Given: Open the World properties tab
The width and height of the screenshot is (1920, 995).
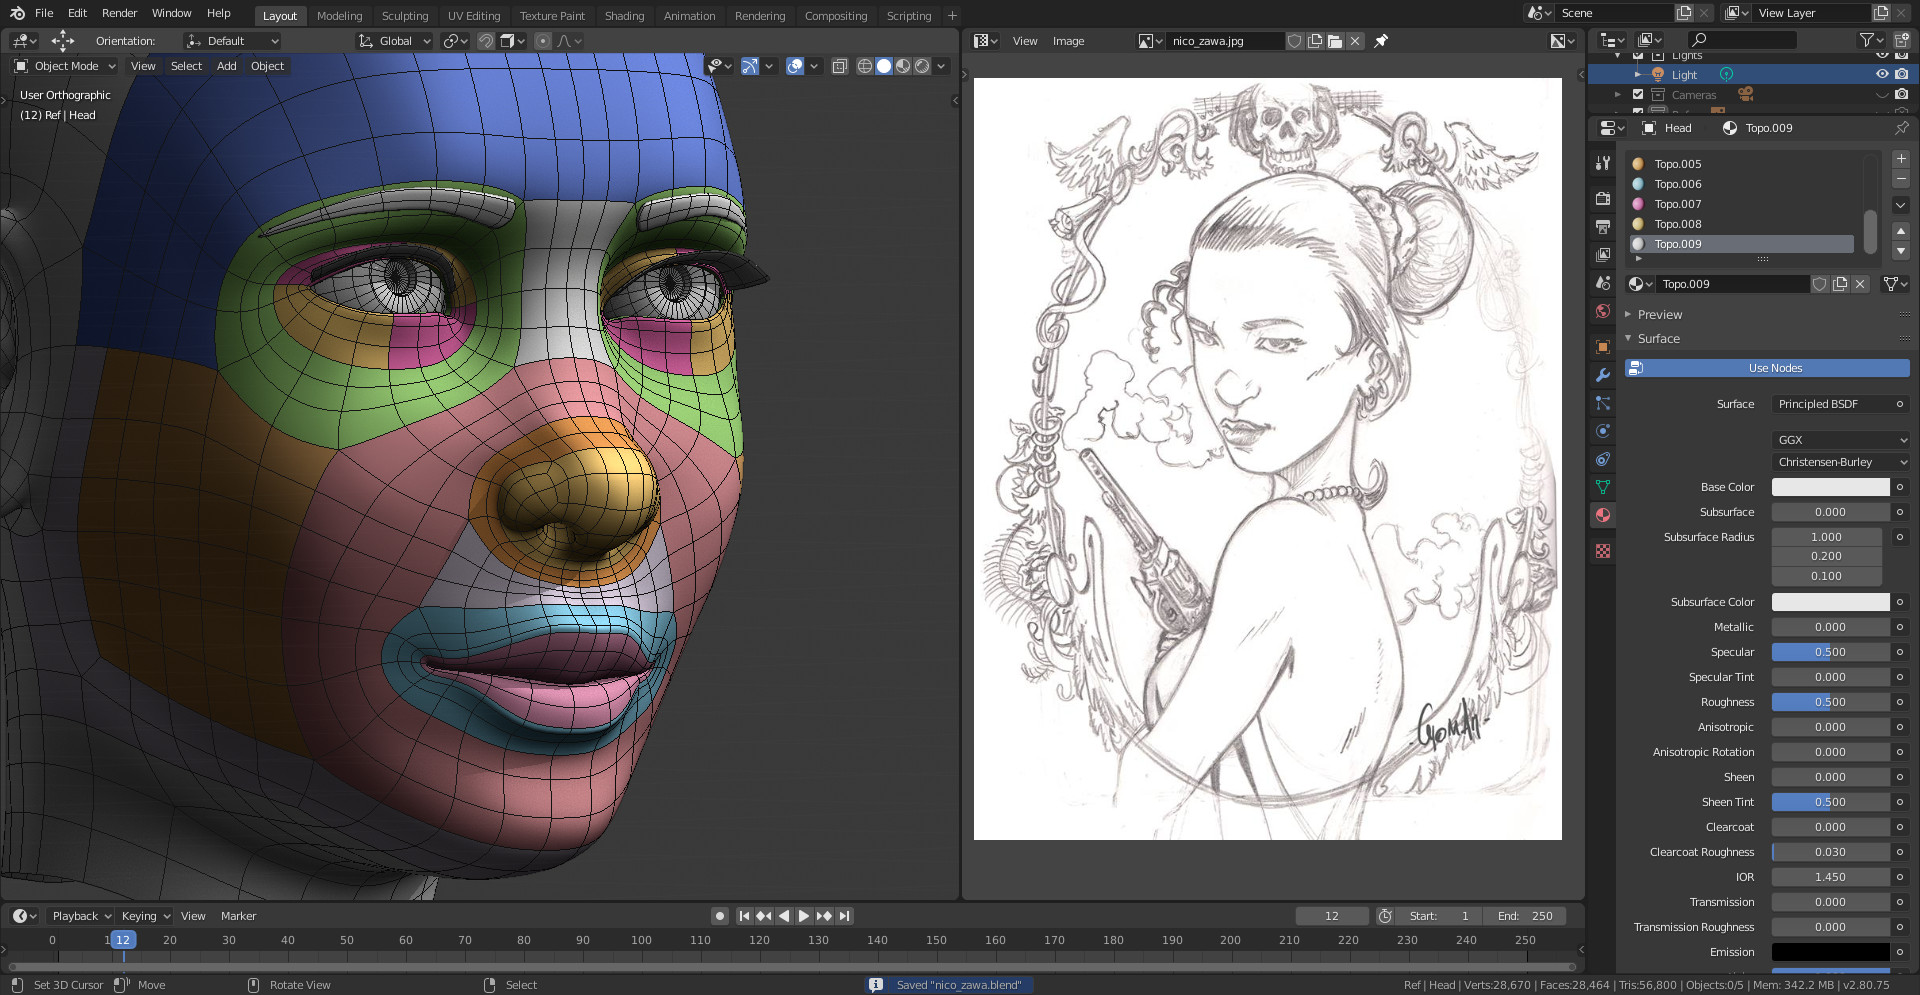Looking at the screenshot, I should [1603, 311].
